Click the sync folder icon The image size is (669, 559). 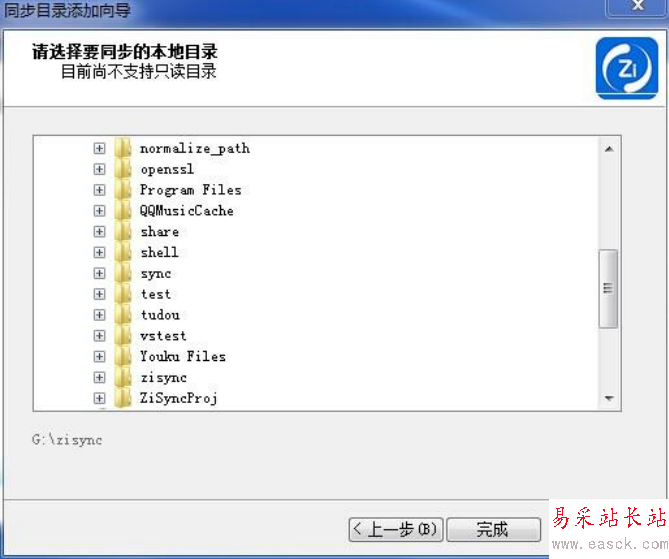(123, 273)
